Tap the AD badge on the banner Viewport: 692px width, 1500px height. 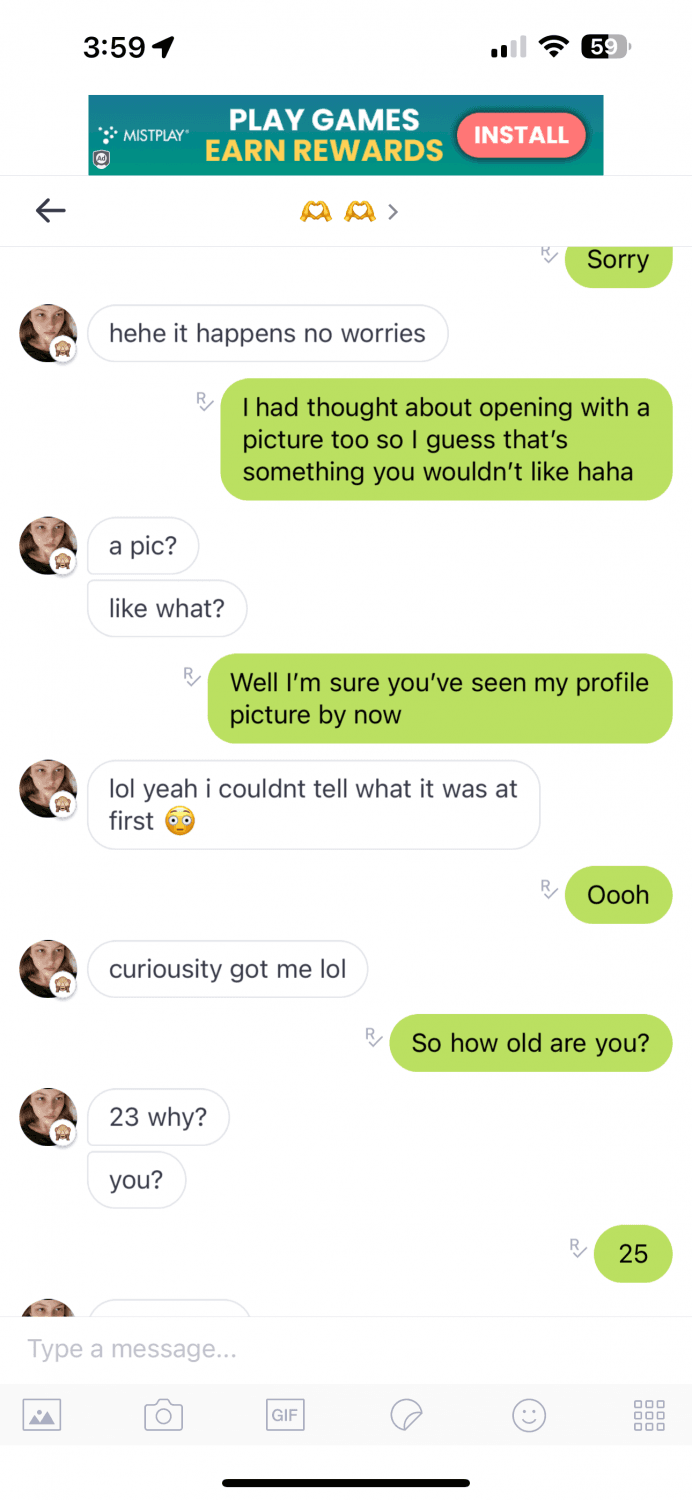point(102,160)
